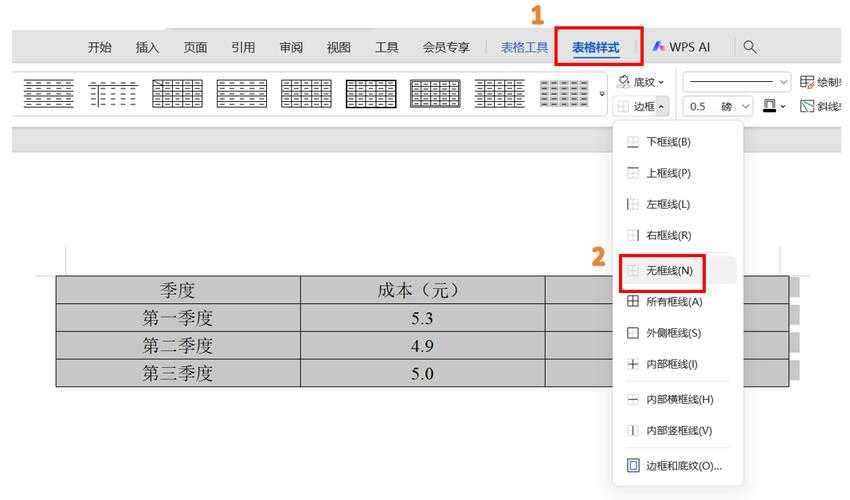This screenshot has width=850, height=500.
Task: Choose the gray shaded table style thumbnail
Action: [564, 93]
